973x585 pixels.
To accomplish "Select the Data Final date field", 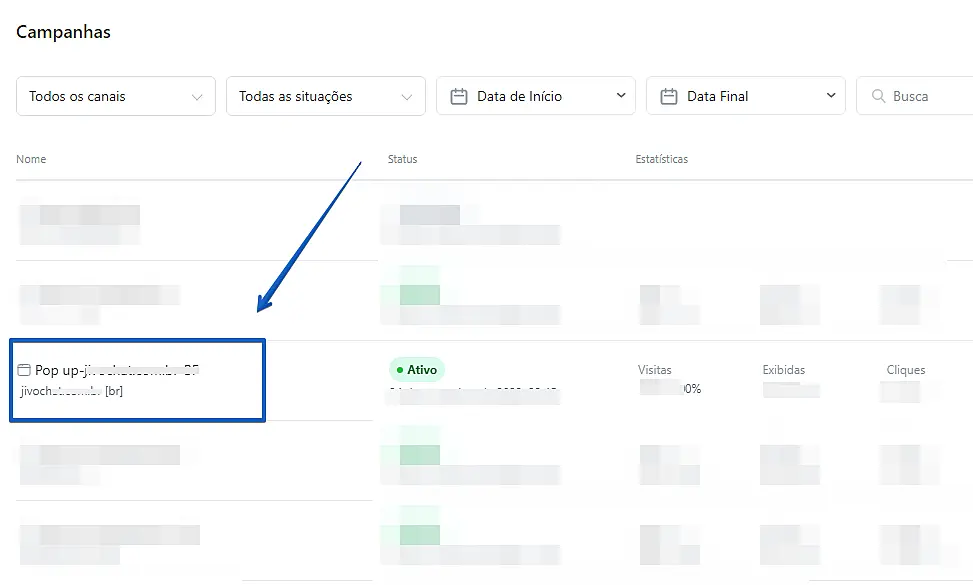I will (745, 97).
